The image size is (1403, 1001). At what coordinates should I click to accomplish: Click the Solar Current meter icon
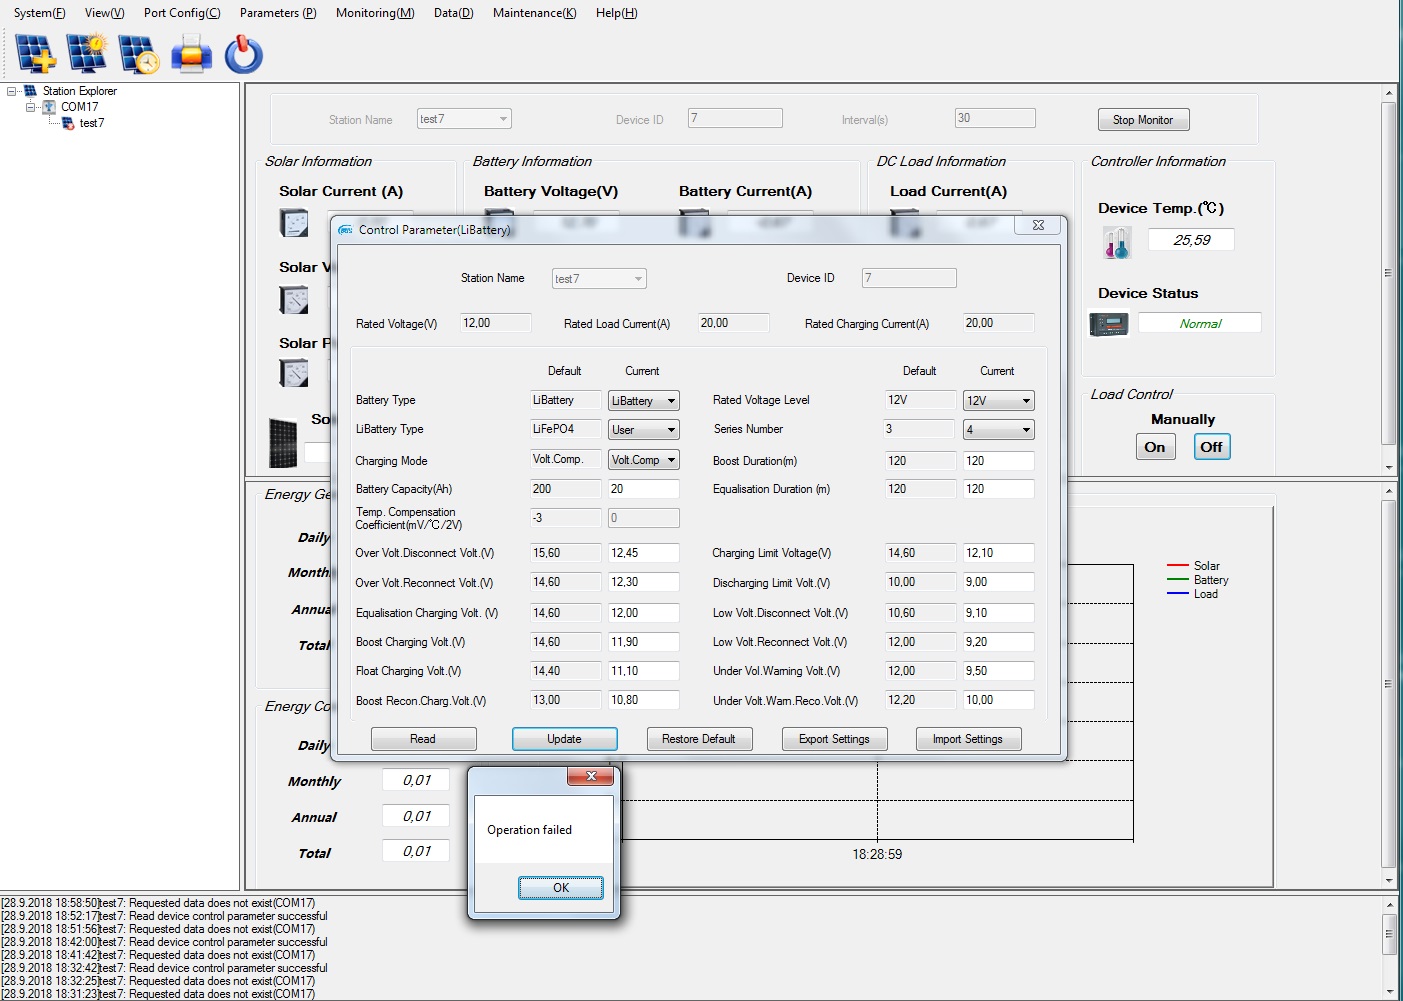(294, 223)
